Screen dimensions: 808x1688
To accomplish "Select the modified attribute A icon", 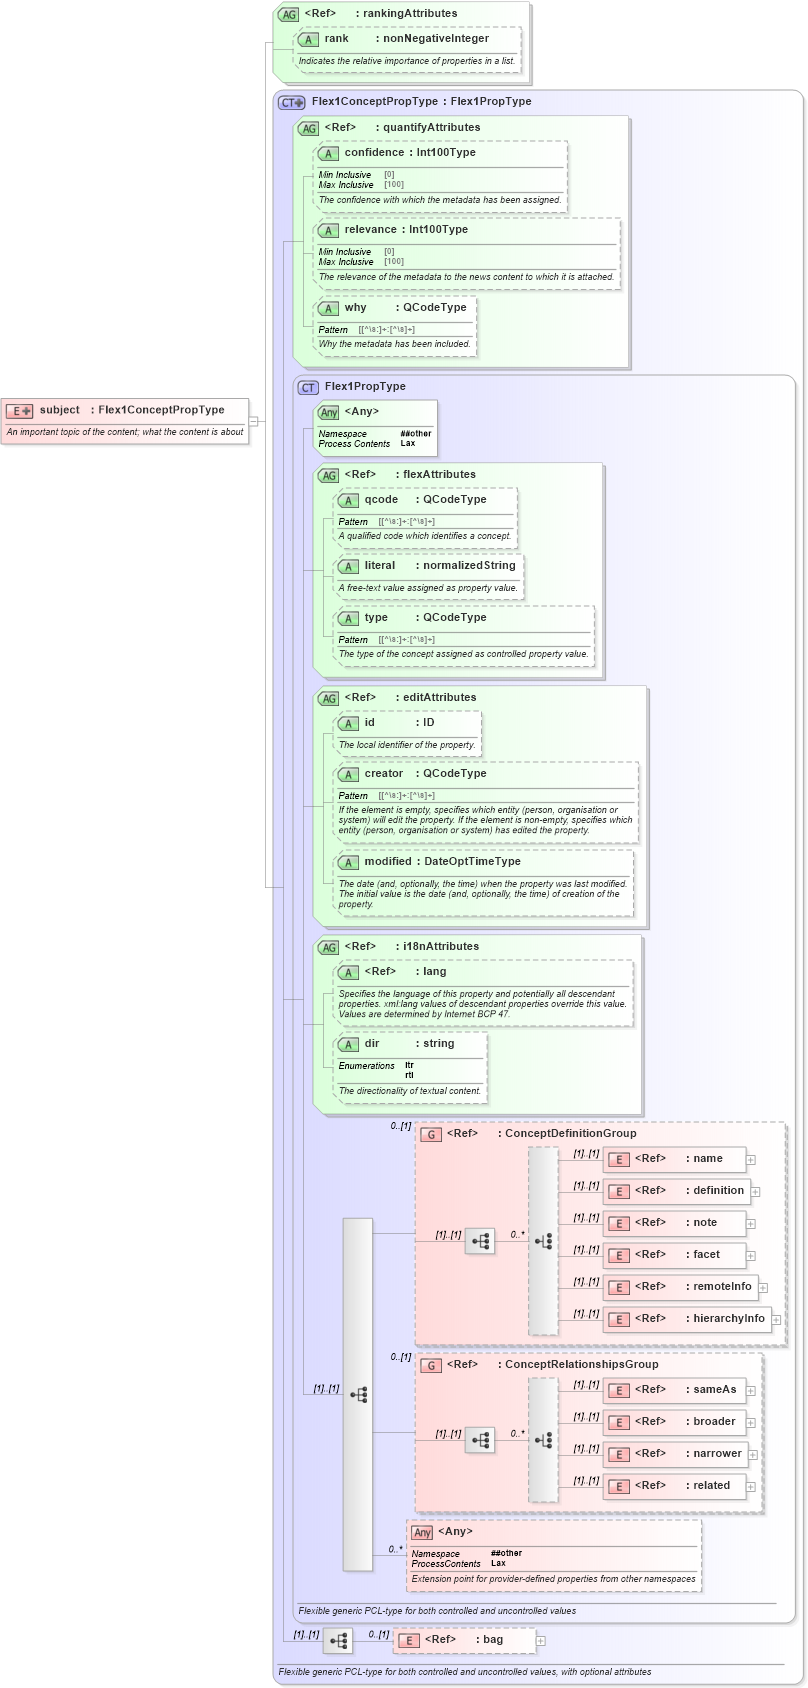I will point(348,862).
